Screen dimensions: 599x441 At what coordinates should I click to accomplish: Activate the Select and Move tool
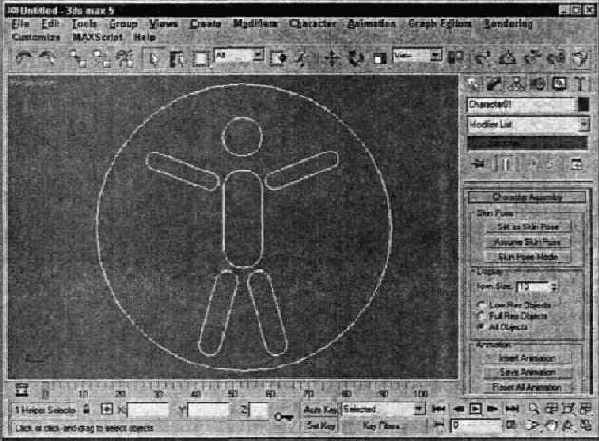(332, 58)
